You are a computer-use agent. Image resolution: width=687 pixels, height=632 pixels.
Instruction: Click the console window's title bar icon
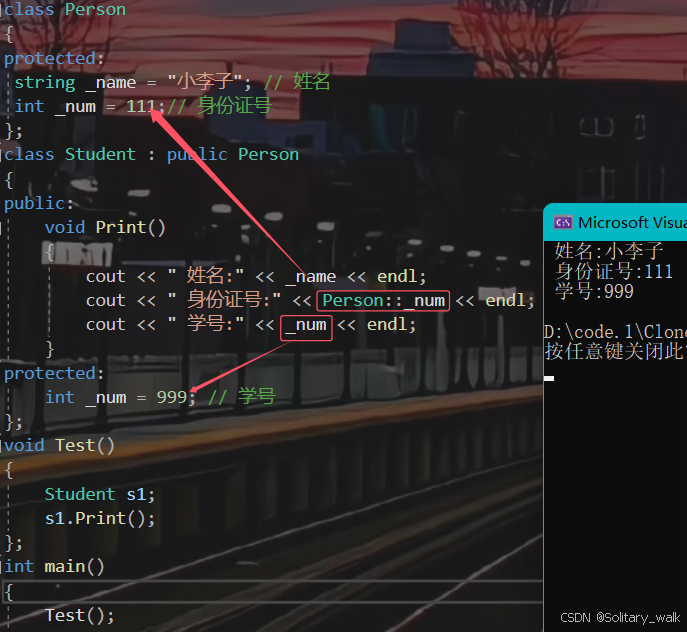563,222
